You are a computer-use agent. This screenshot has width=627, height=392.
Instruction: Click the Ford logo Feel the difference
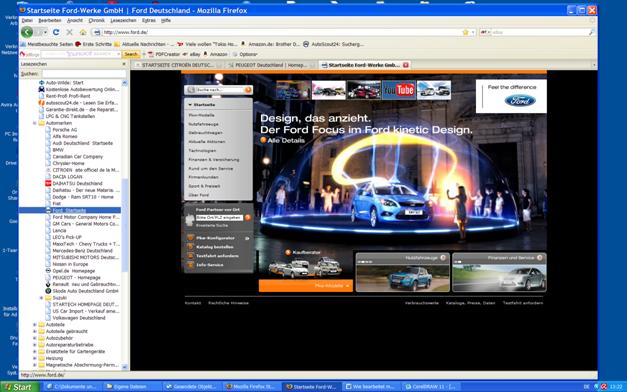pyautogui.click(x=520, y=100)
